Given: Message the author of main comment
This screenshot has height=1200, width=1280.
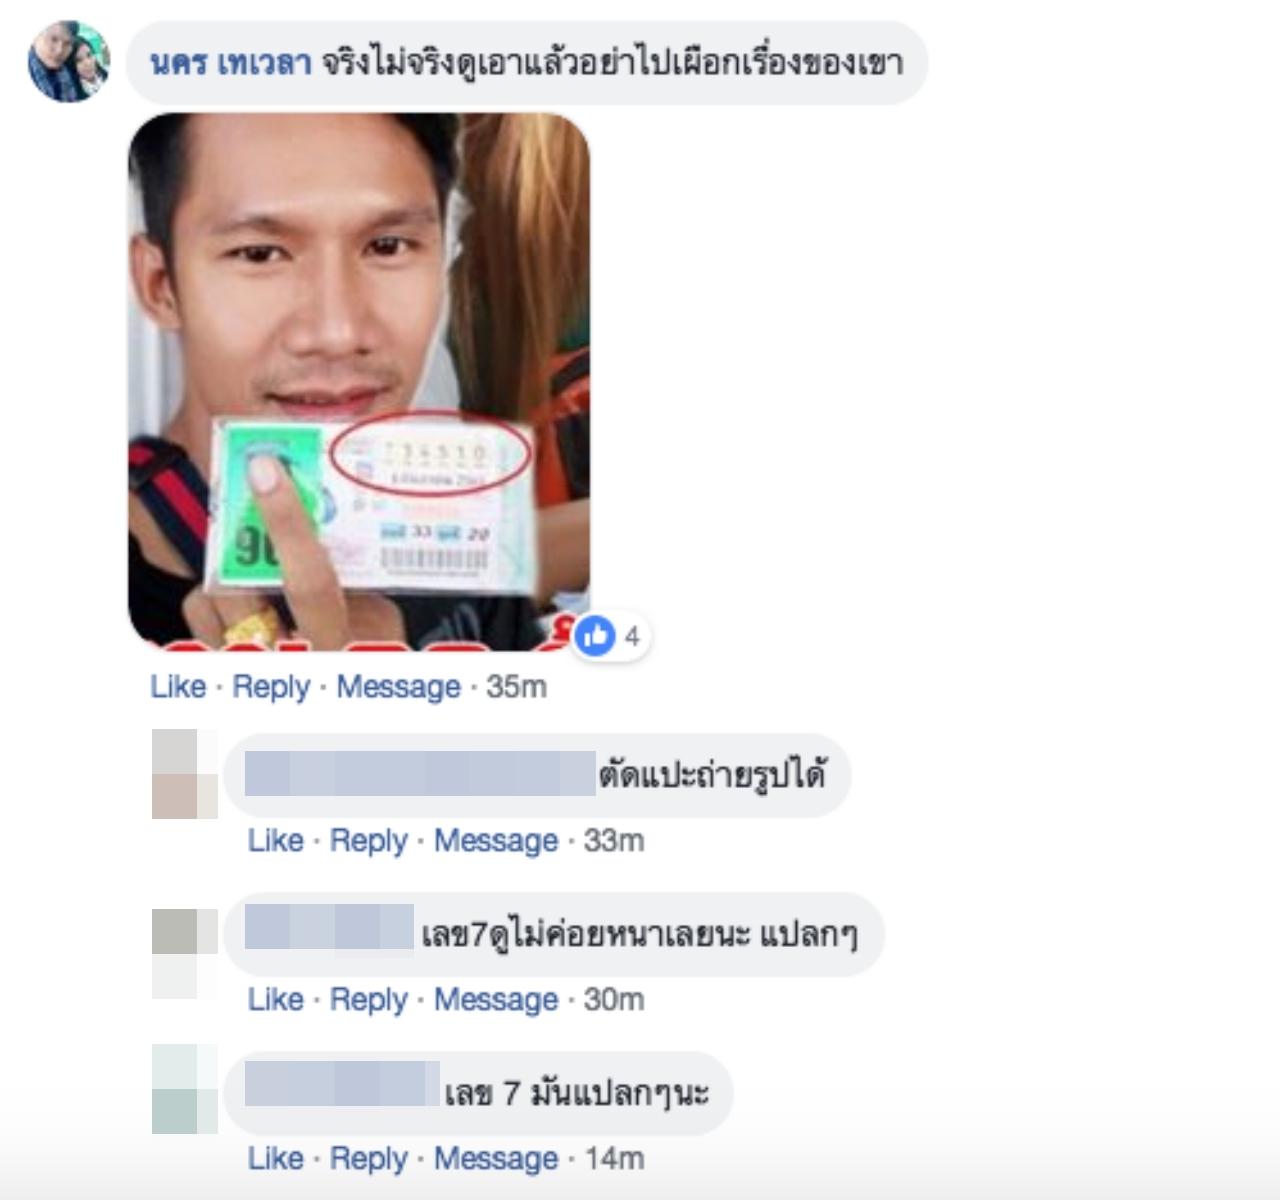Looking at the screenshot, I should click(398, 687).
